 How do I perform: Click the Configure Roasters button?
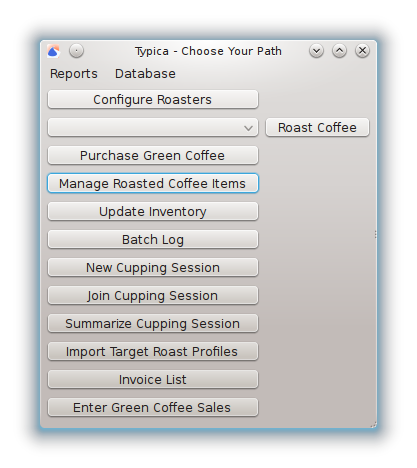(x=153, y=99)
